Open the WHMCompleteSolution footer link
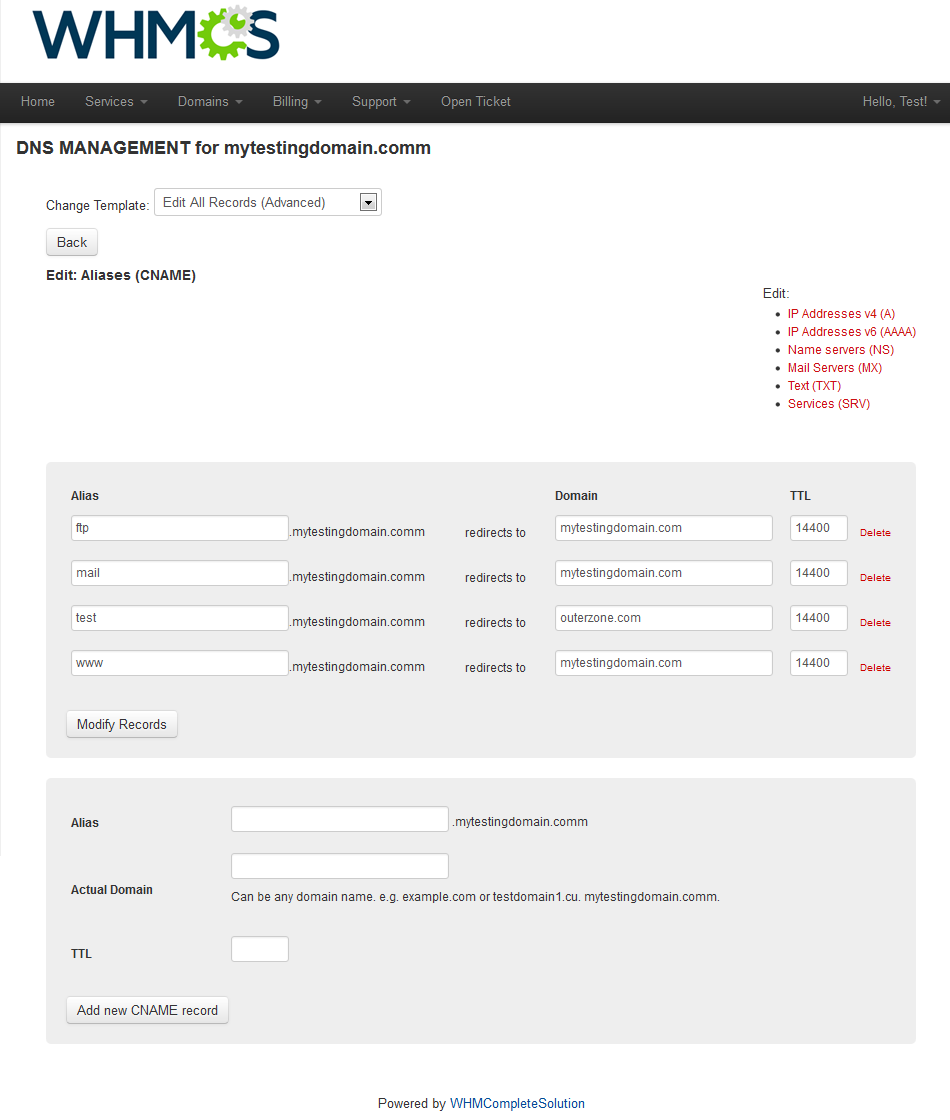Image resolution: width=950 pixels, height=1120 pixels. click(x=517, y=1104)
